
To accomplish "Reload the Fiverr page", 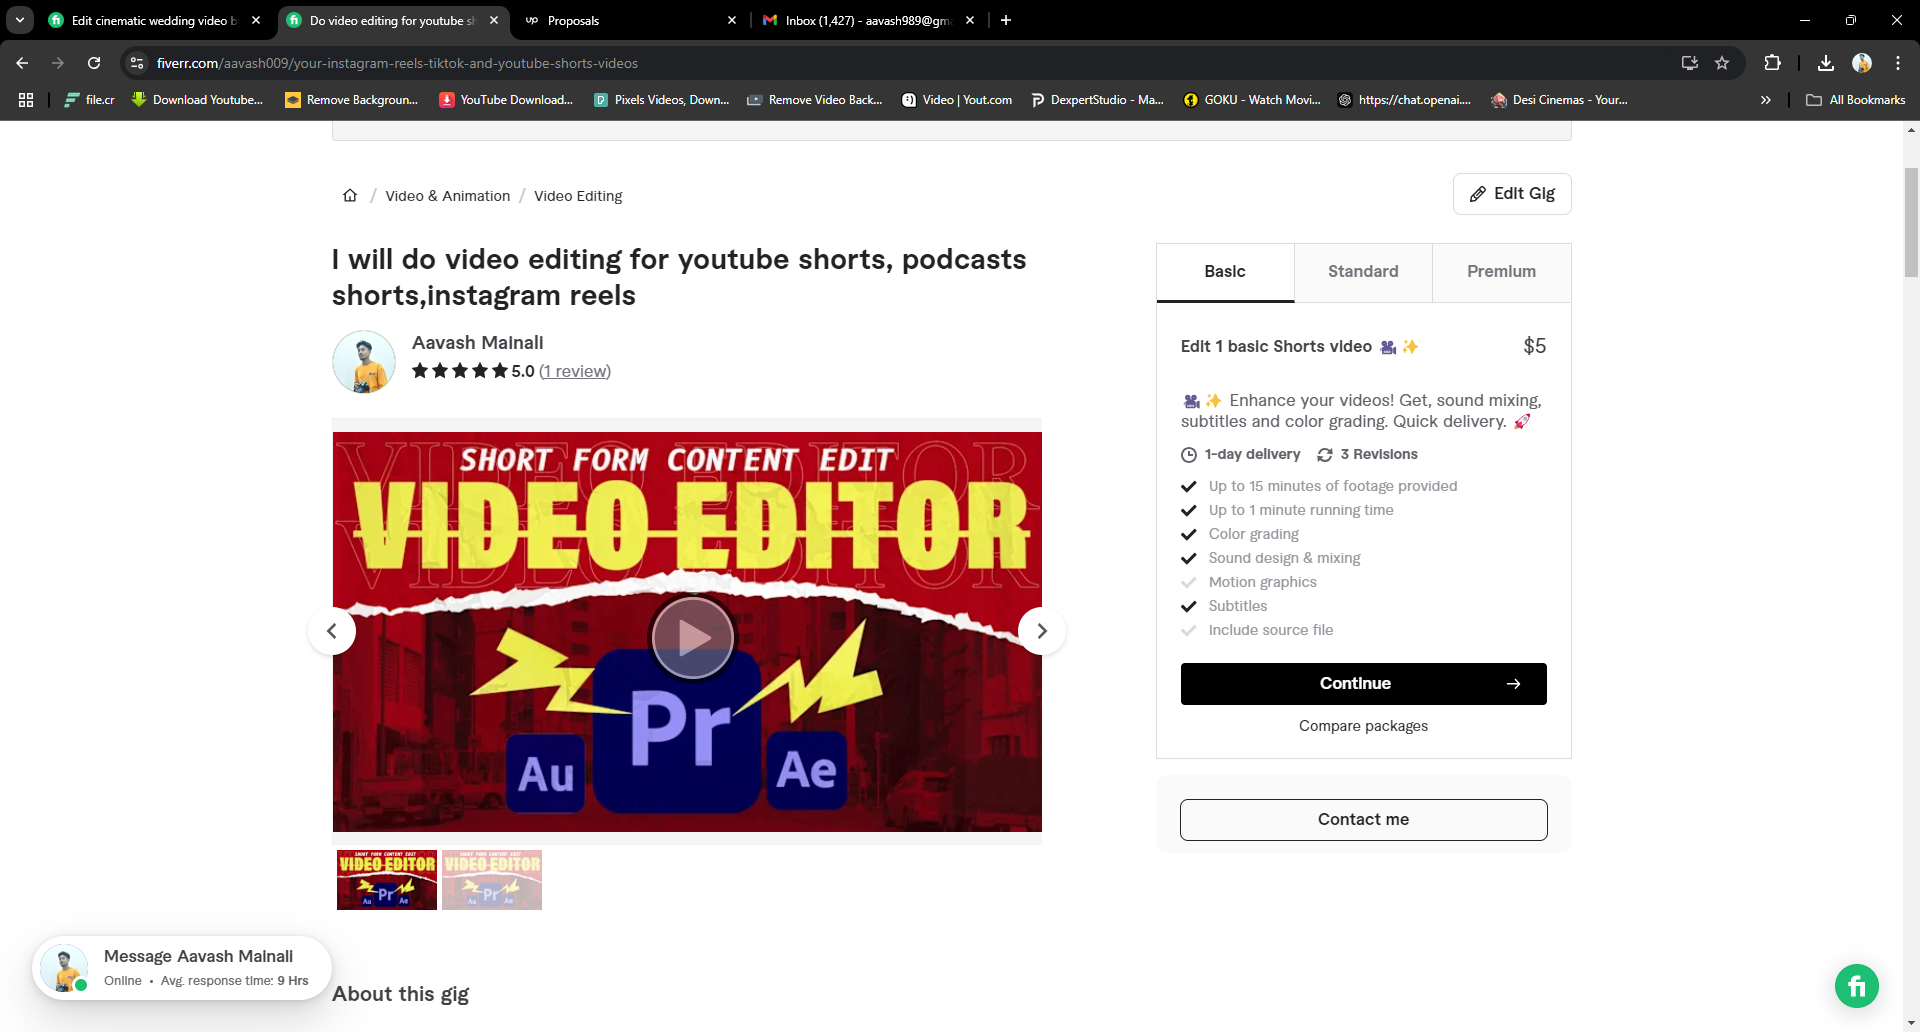I will click(x=94, y=63).
